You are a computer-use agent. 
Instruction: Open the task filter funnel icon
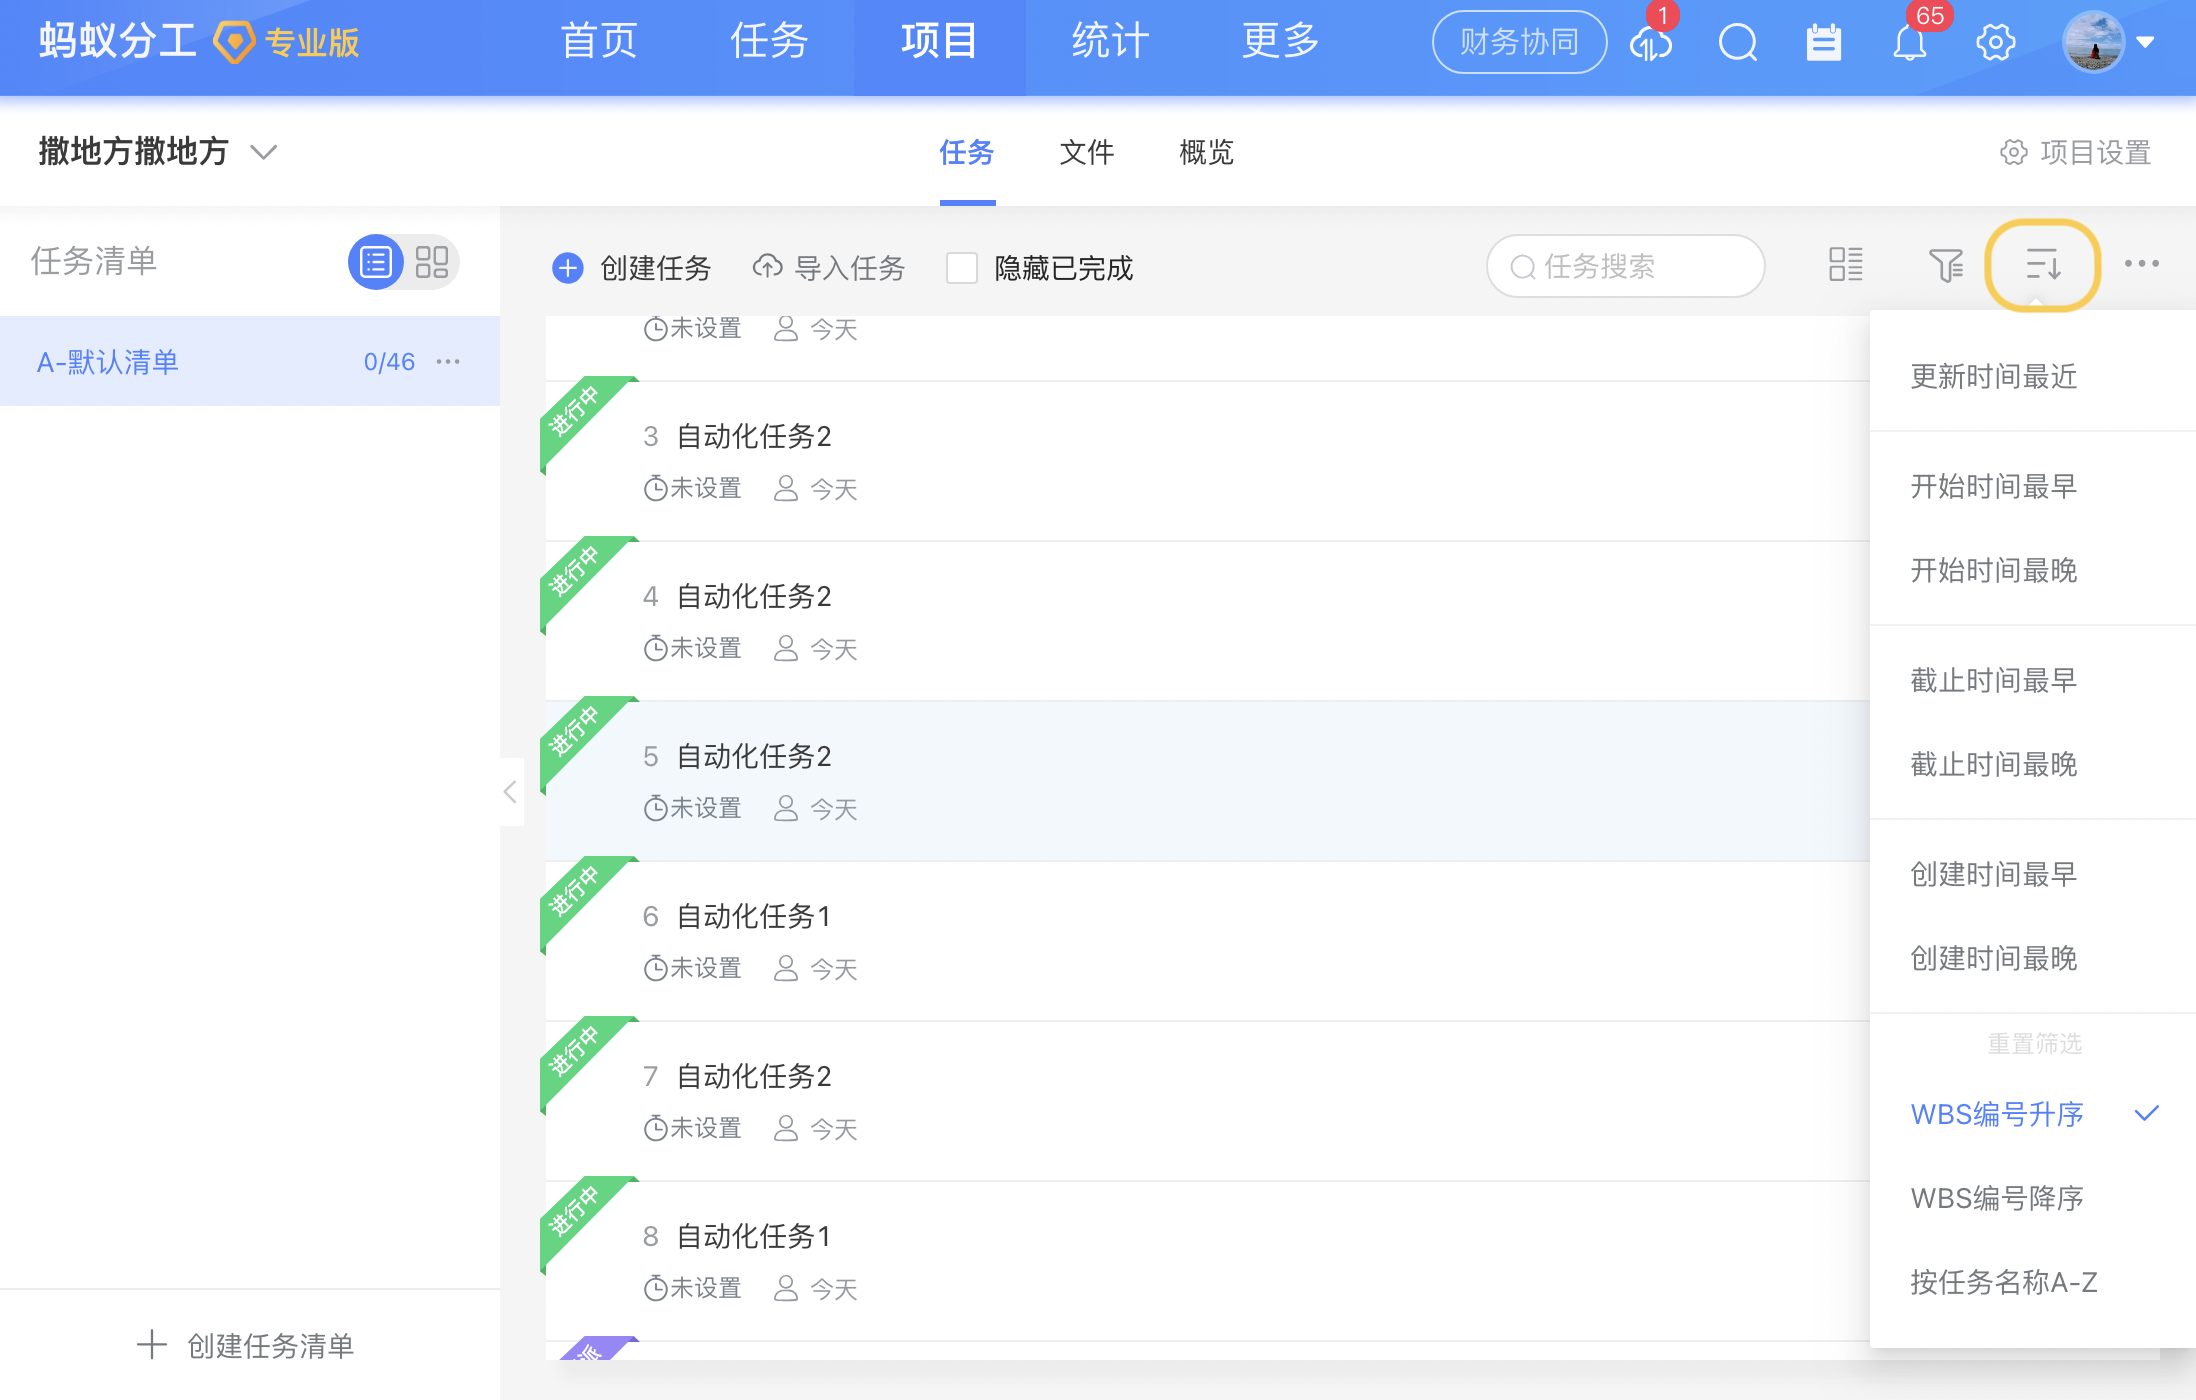[x=1945, y=265]
